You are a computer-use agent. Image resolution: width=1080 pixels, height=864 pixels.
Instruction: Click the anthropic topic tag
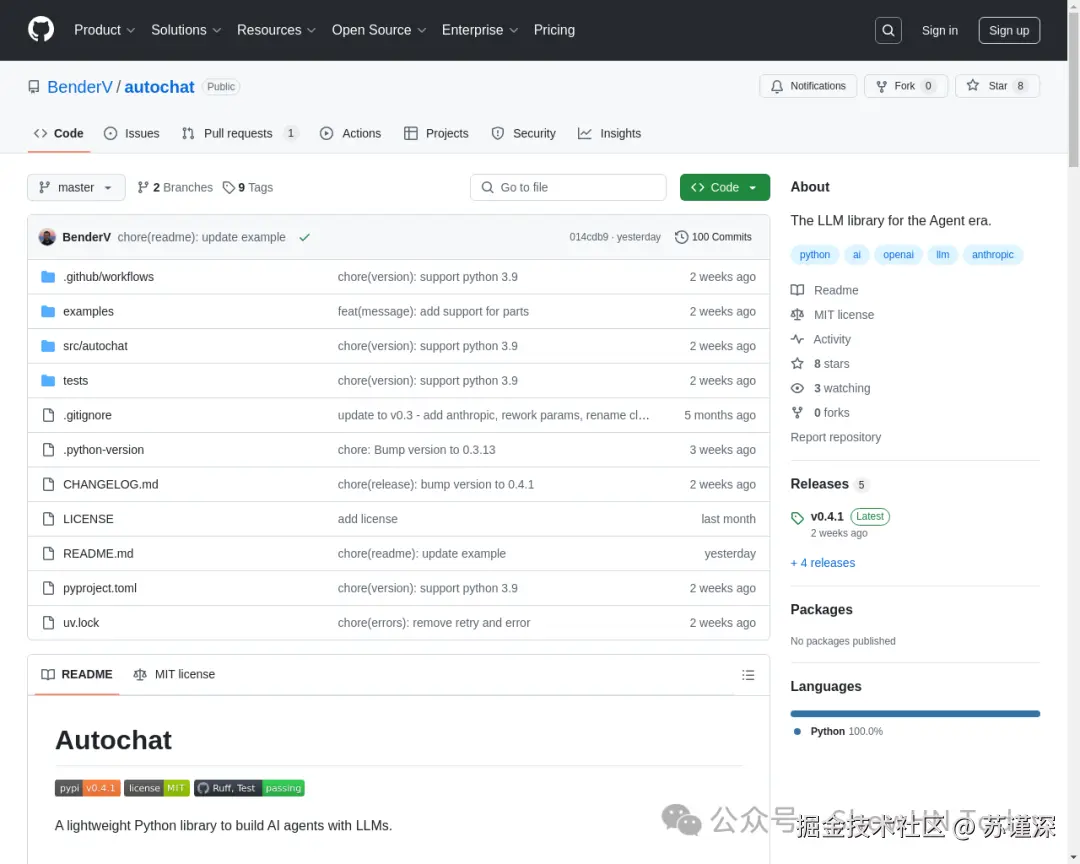[993, 255]
